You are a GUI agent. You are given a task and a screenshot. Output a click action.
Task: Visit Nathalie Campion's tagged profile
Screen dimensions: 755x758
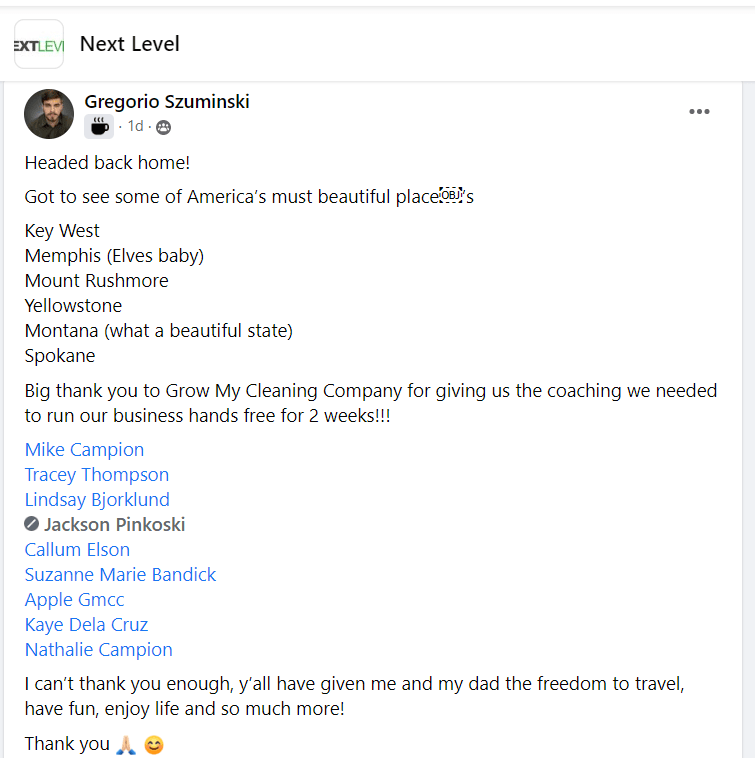98,650
